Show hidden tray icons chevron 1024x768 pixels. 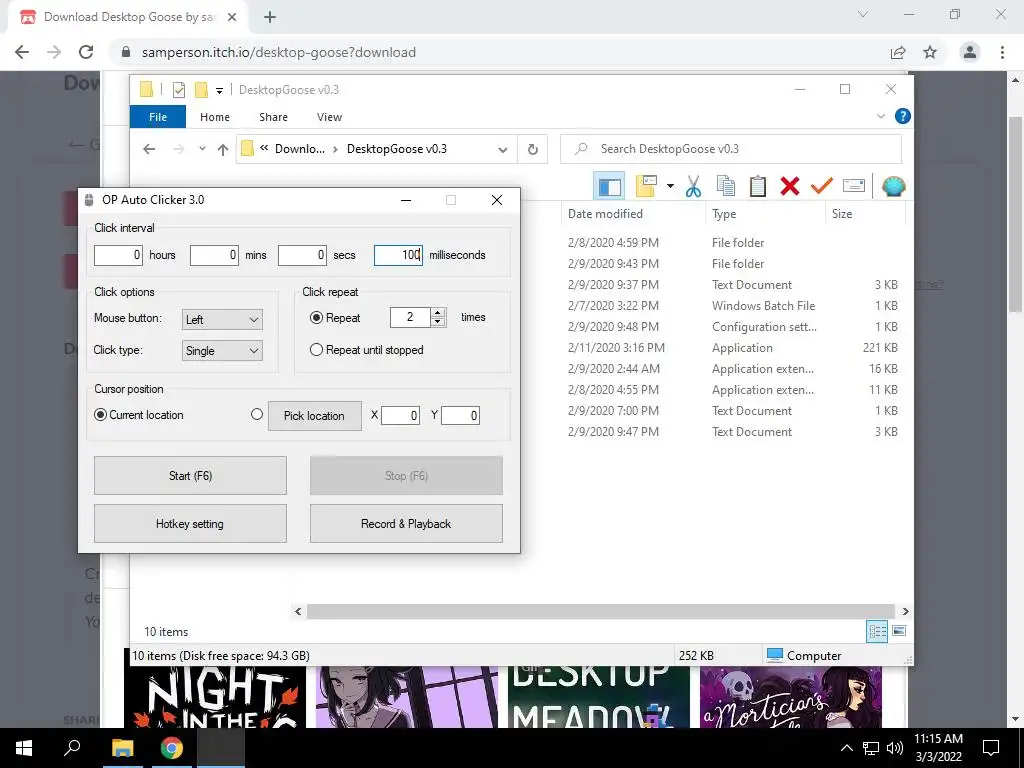(x=846, y=748)
